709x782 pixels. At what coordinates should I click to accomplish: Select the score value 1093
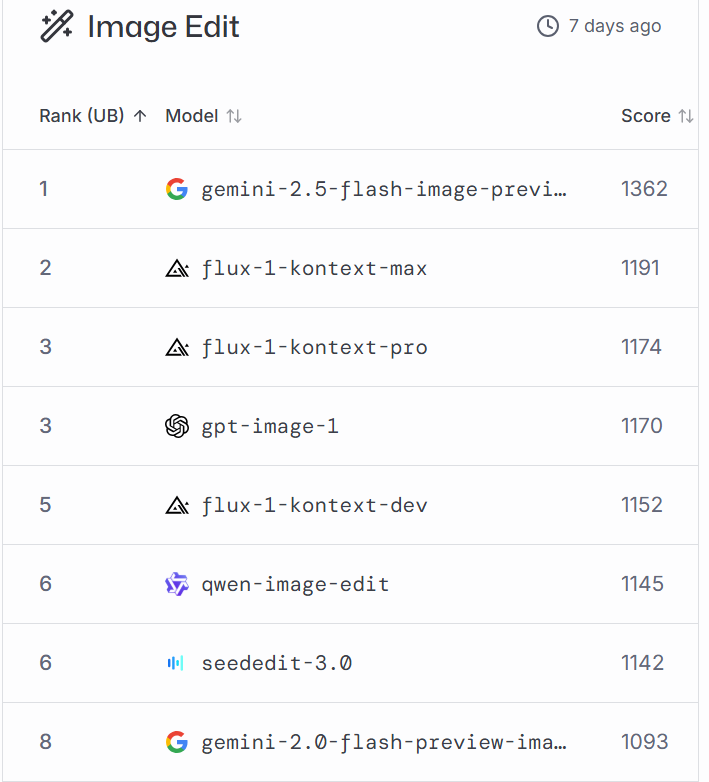coord(644,742)
